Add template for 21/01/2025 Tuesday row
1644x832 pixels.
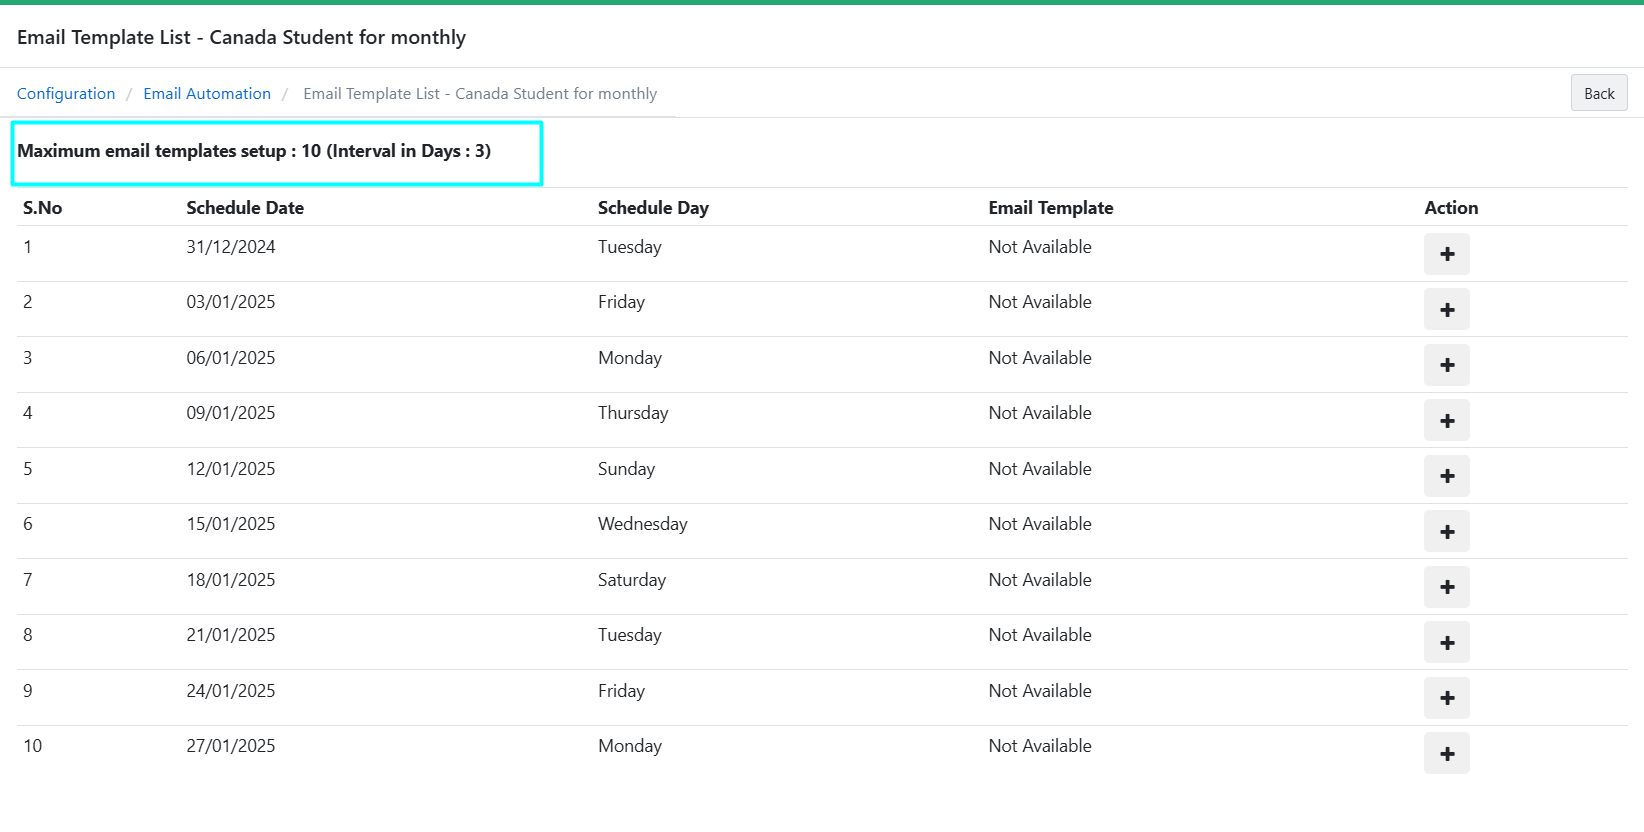pyautogui.click(x=1446, y=643)
